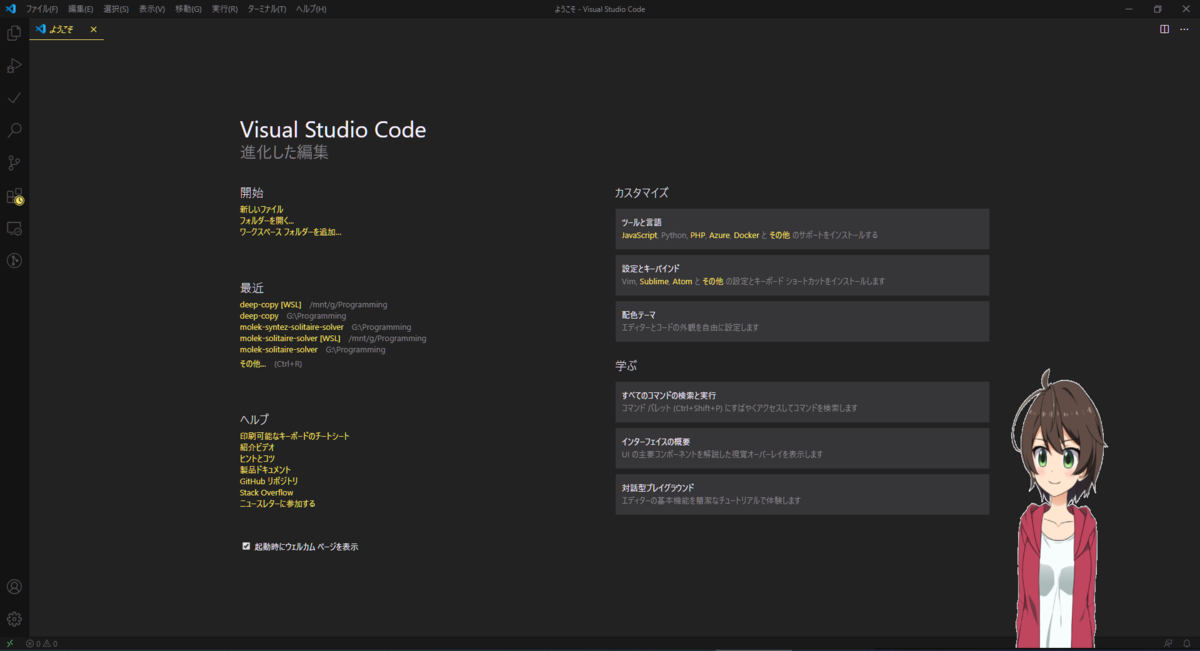
Task: Open the 紹介ビデオ help link
Action: pos(257,447)
